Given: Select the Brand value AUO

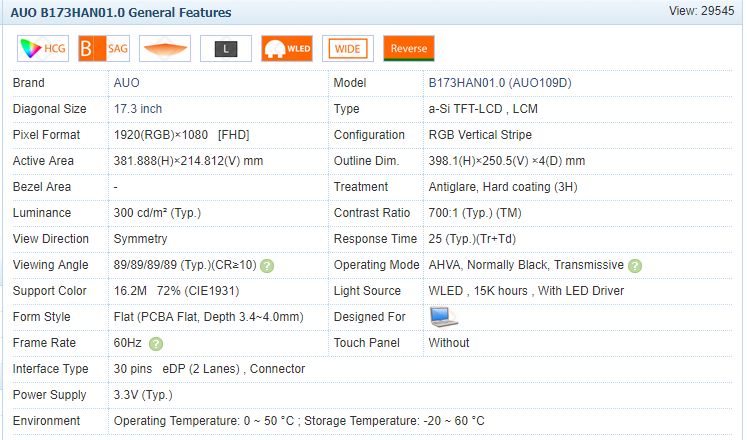Looking at the screenshot, I should pyautogui.click(x=126, y=83).
